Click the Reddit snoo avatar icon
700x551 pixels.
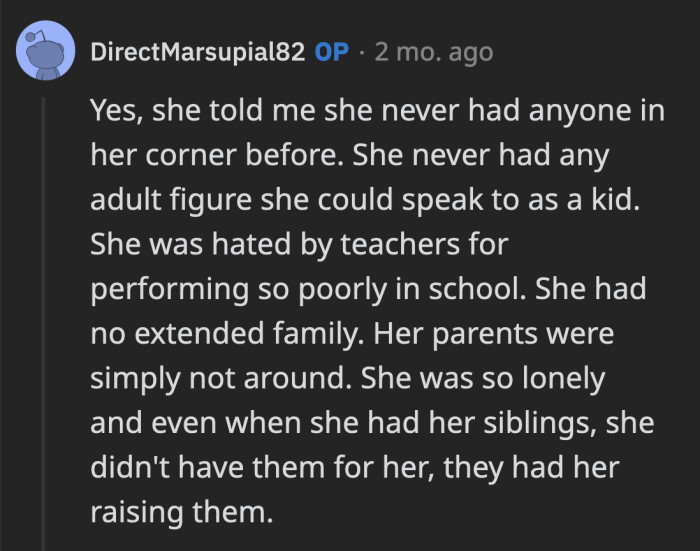pos(44,54)
